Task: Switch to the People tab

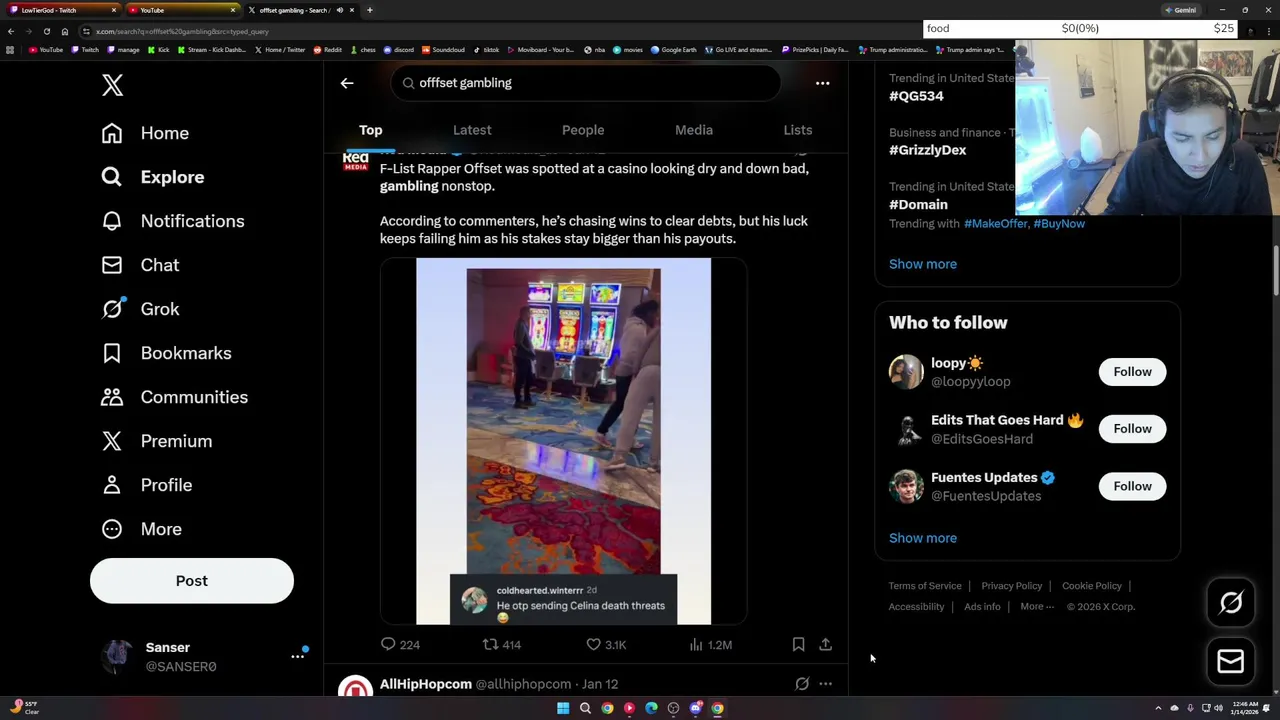Action: (x=583, y=130)
